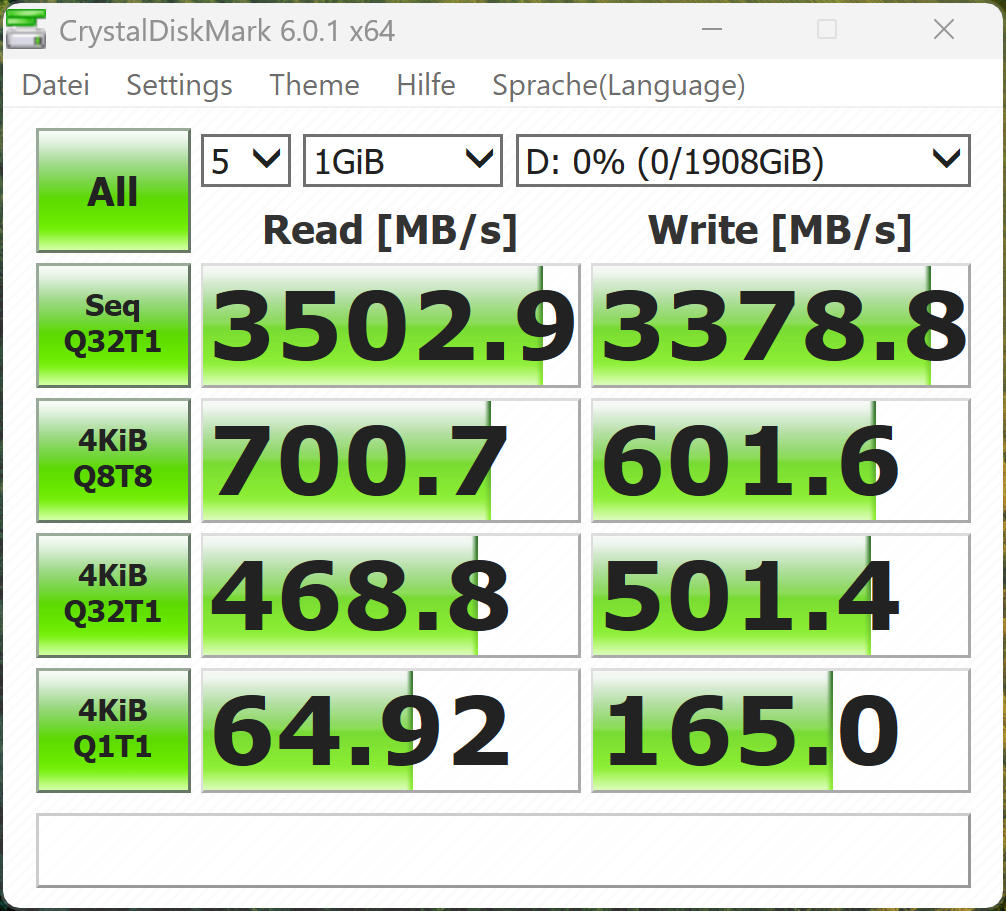
Task: Click the CrystalDiskMark app icon in title bar
Action: [26, 30]
